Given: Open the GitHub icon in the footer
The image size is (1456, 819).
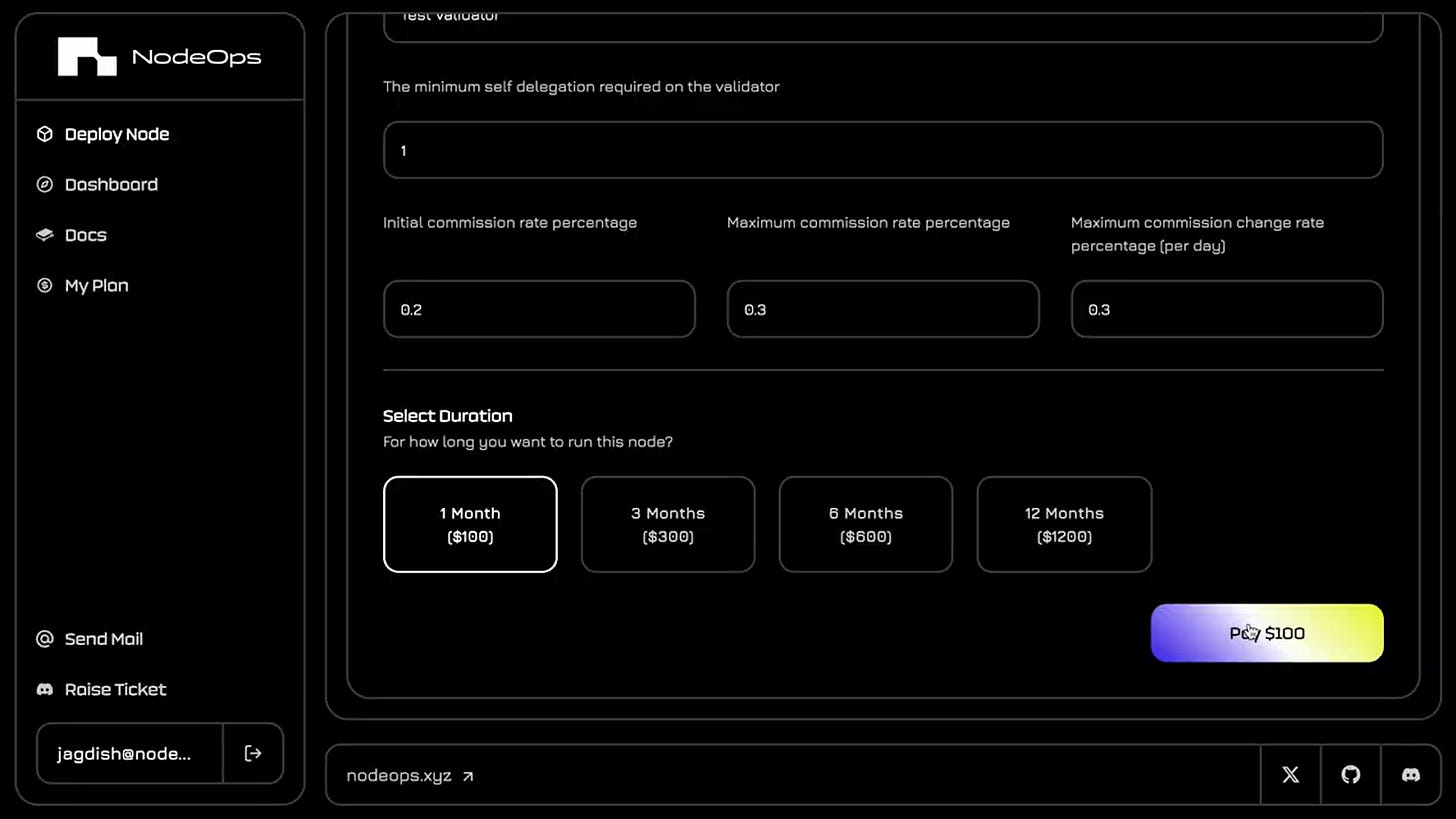Looking at the screenshot, I should 1350,775.
